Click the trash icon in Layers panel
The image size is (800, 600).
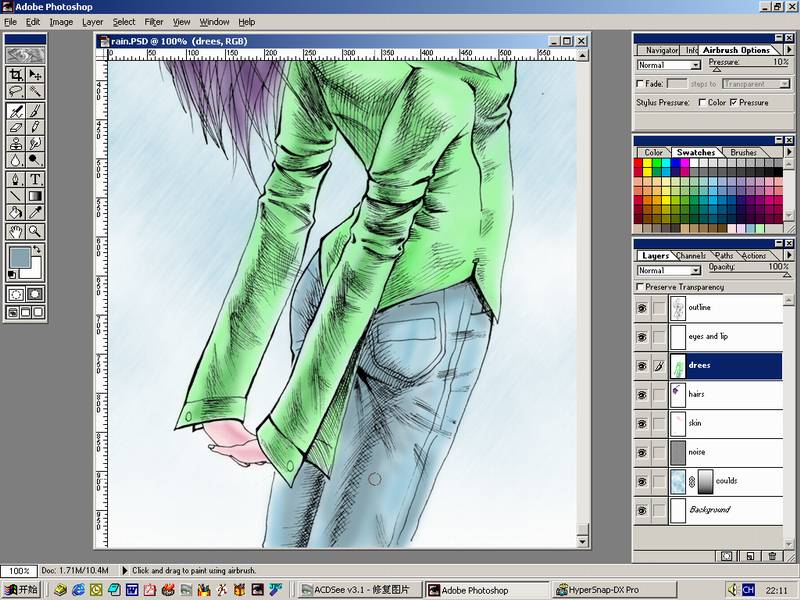tap(772, 556)
